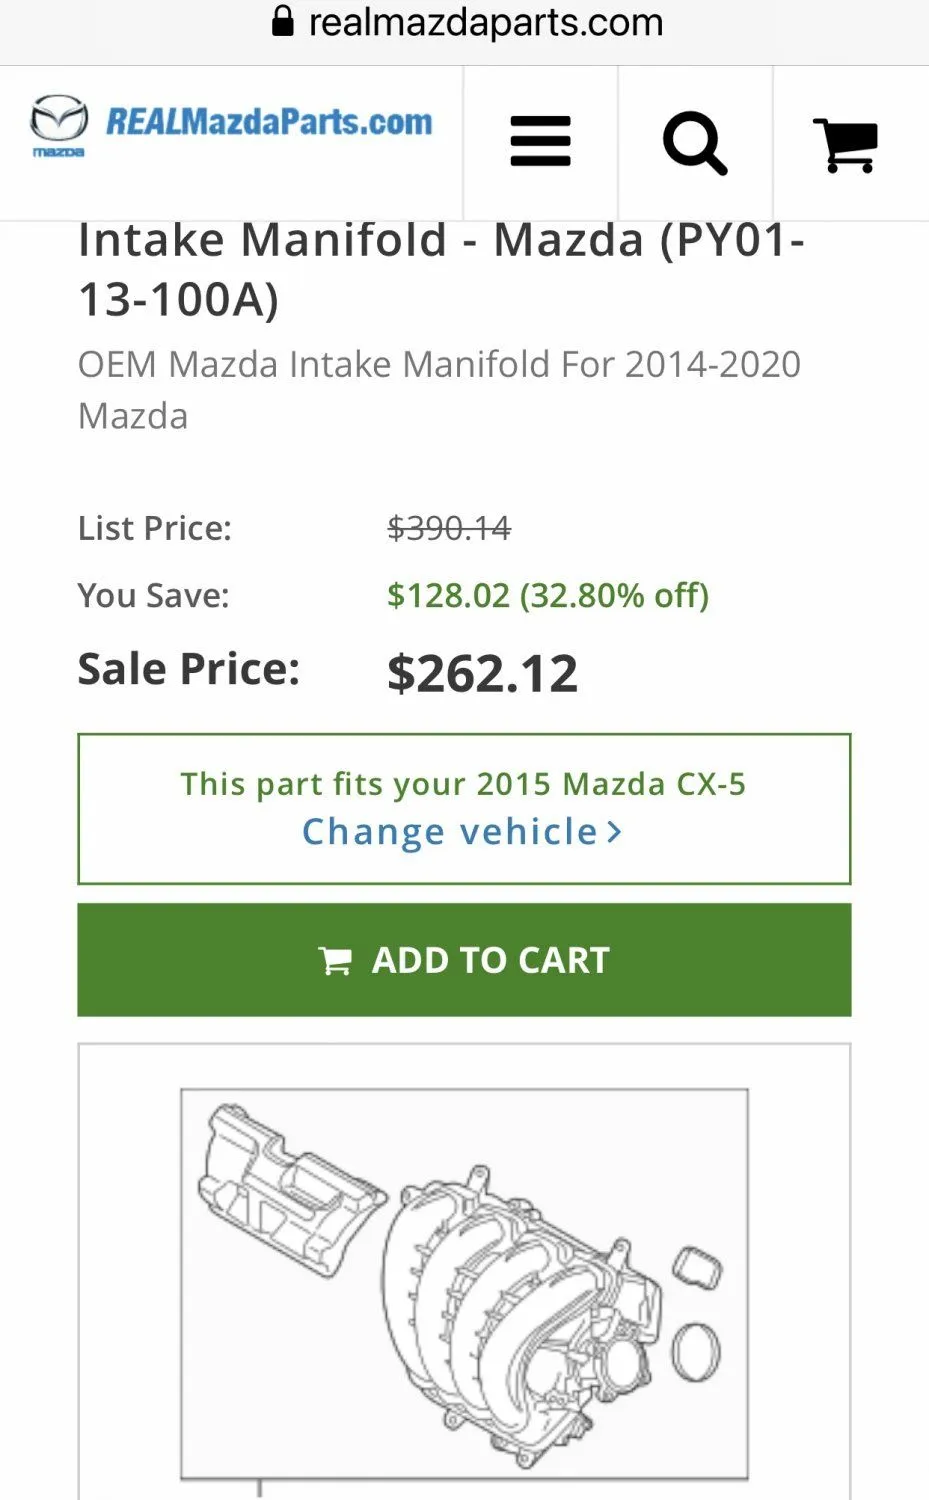Screen dimensions: 929x1500
Task: Click the round O-ring gasket in diagram
Action: (x=695, y=1352)
